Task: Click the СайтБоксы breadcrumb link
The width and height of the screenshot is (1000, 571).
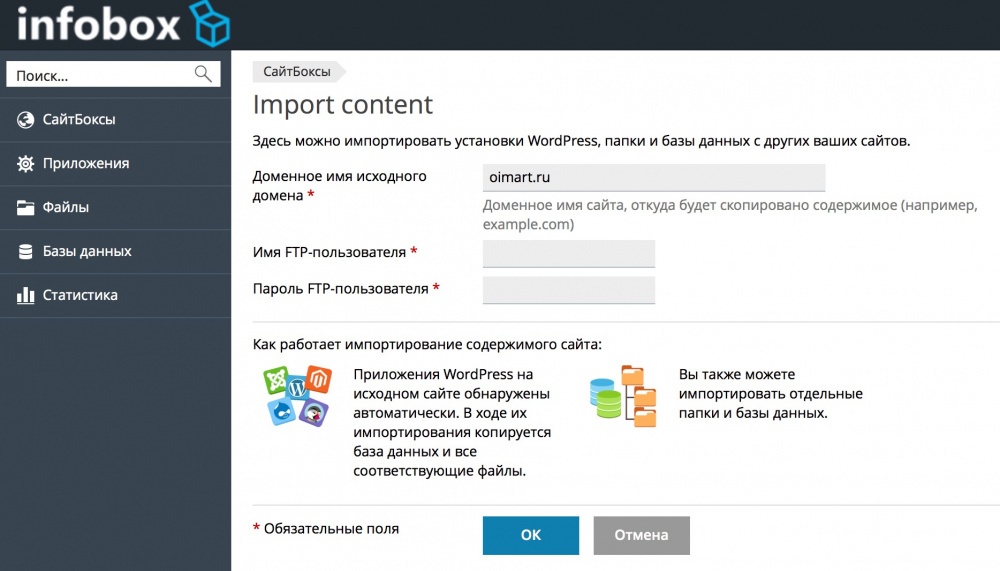Action: [297, 71]
